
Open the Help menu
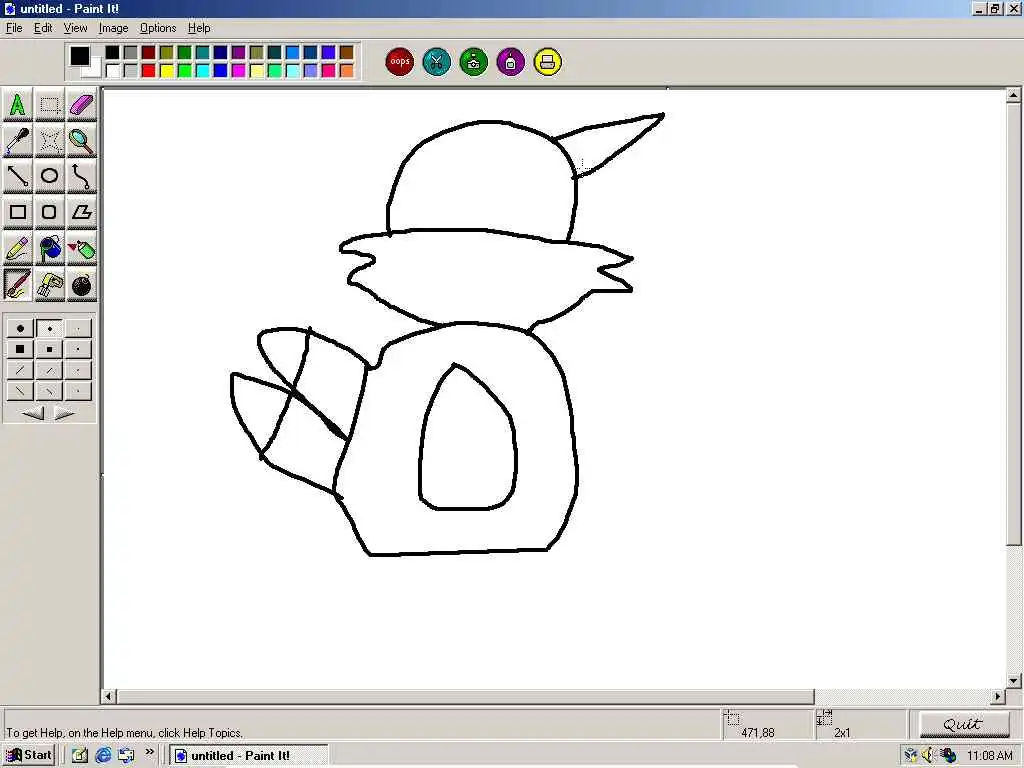[x=199, y=28]
